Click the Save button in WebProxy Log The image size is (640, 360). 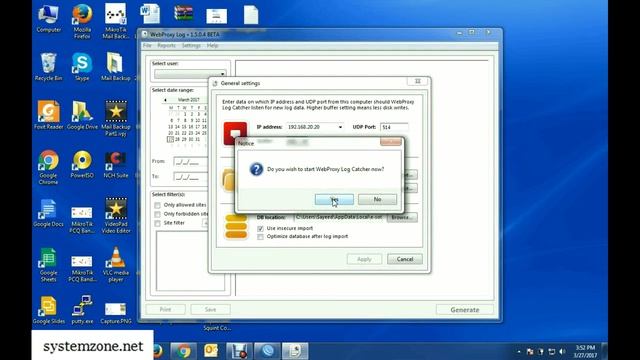[210, 309]
